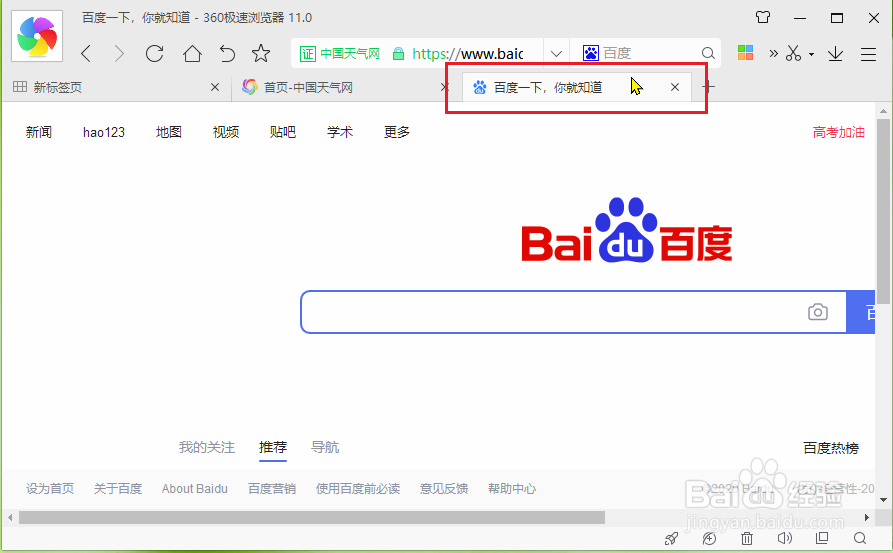The image size is (893, 553).
Task: Click the circular clock-plus icon in status bar
Action: 709,538
